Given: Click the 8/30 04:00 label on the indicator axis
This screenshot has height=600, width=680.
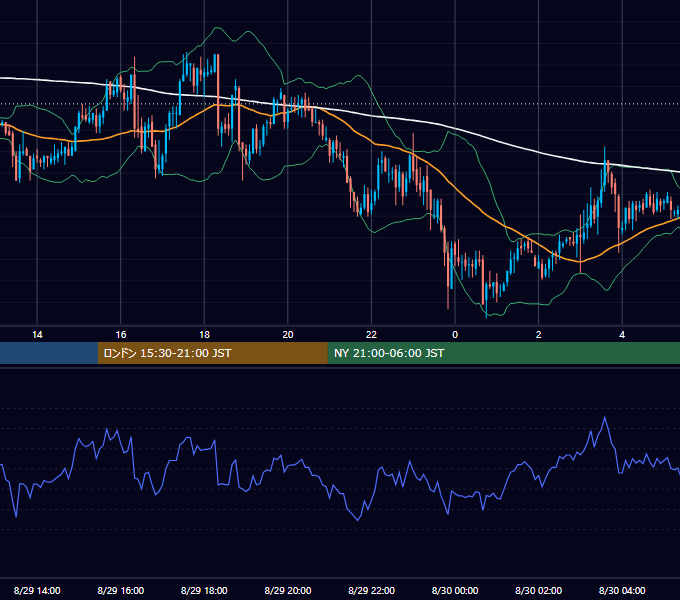Looking at the screenshot, I should coord(622,590).
